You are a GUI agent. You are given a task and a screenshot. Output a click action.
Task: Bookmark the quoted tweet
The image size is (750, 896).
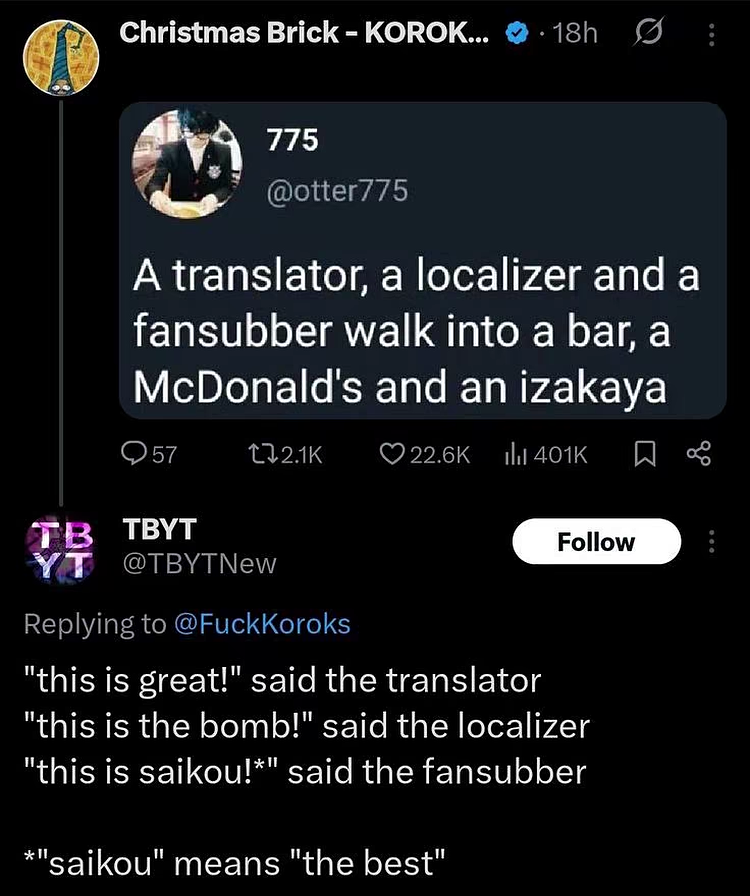(x=643, y=454)
